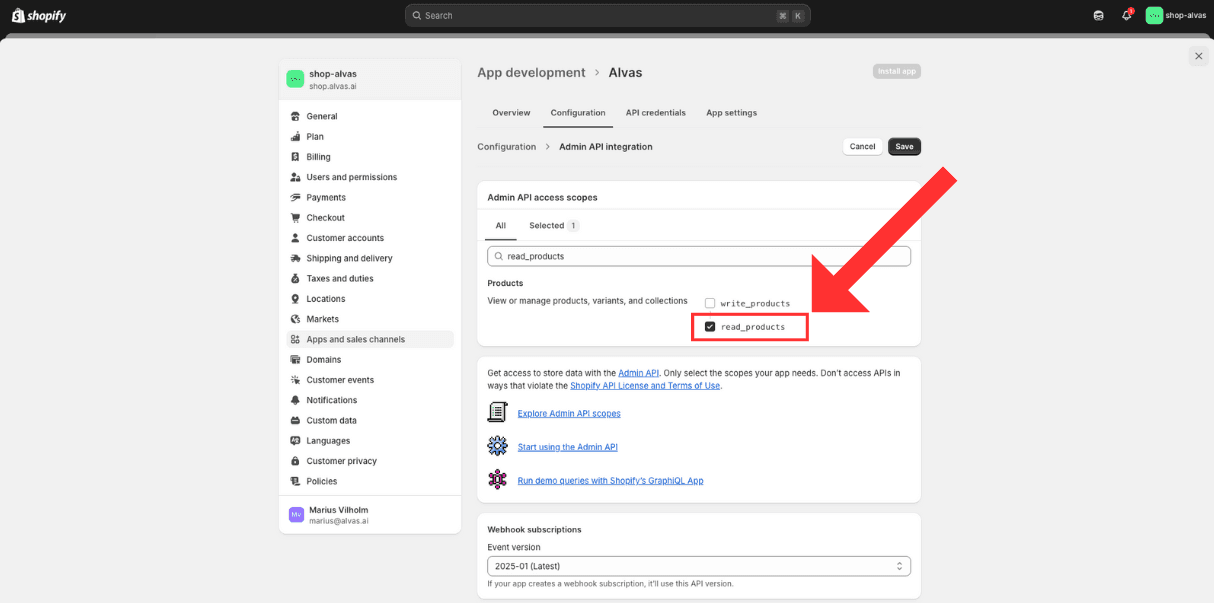Viewport: 1214px width, 603px height.
Task: Click the Customer privacy lock icon
Action: [x=295, y=461]
